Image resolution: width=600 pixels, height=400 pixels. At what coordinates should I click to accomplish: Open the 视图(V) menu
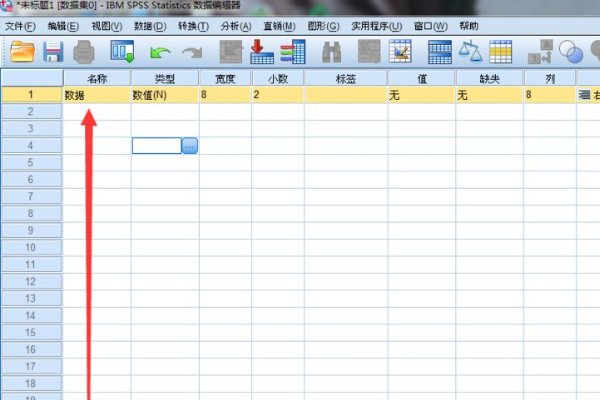[x=107, y=26]
